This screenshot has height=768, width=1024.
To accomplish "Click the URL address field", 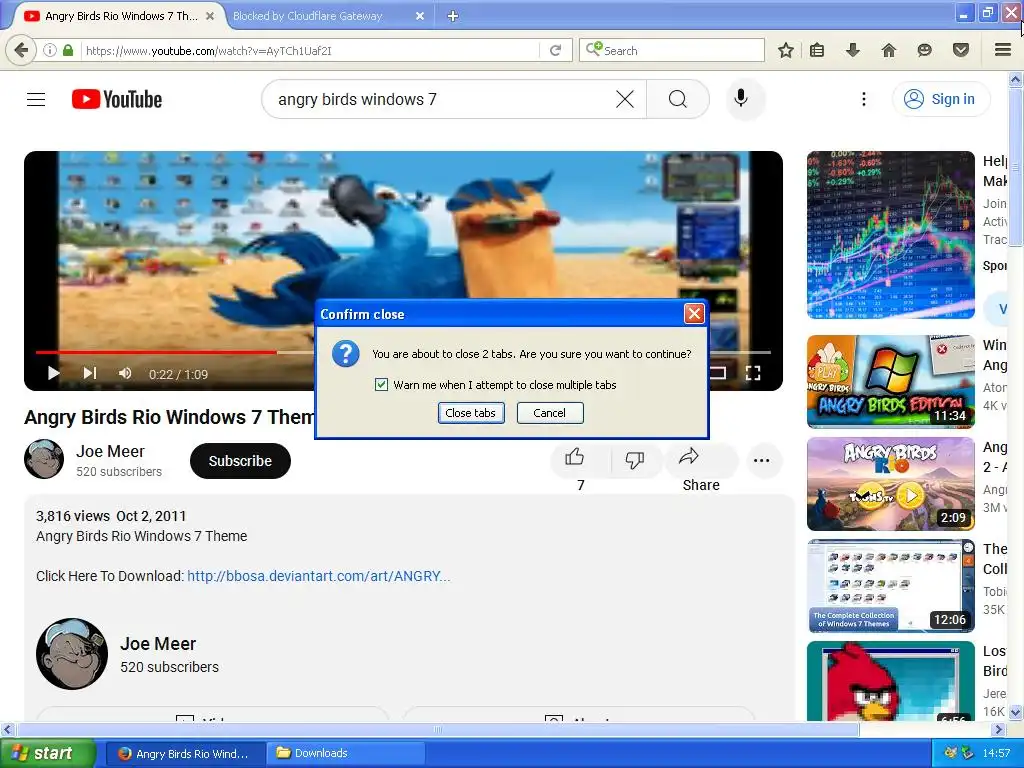I will click(x=310, y=50).
